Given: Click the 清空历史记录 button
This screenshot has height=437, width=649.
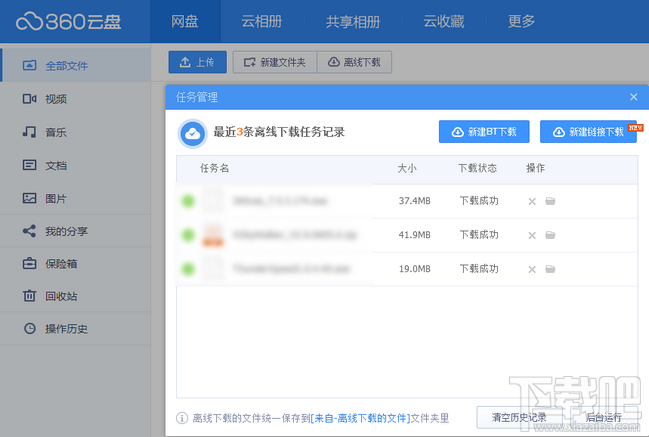Looking at the screenshot, I should [x=519, y=418].
